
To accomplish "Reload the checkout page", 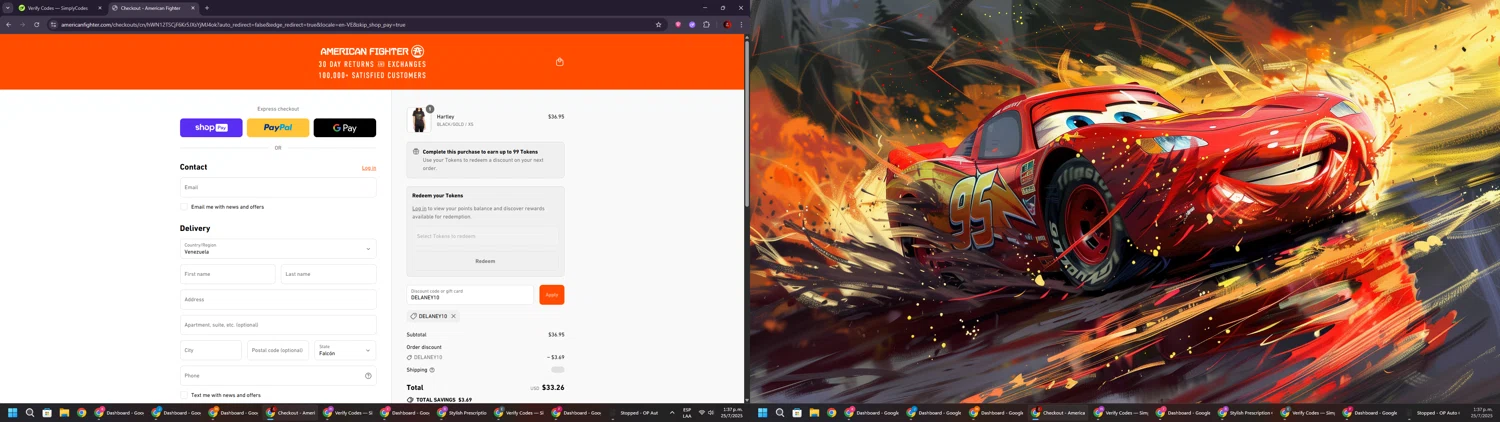I will pos(36,24).
